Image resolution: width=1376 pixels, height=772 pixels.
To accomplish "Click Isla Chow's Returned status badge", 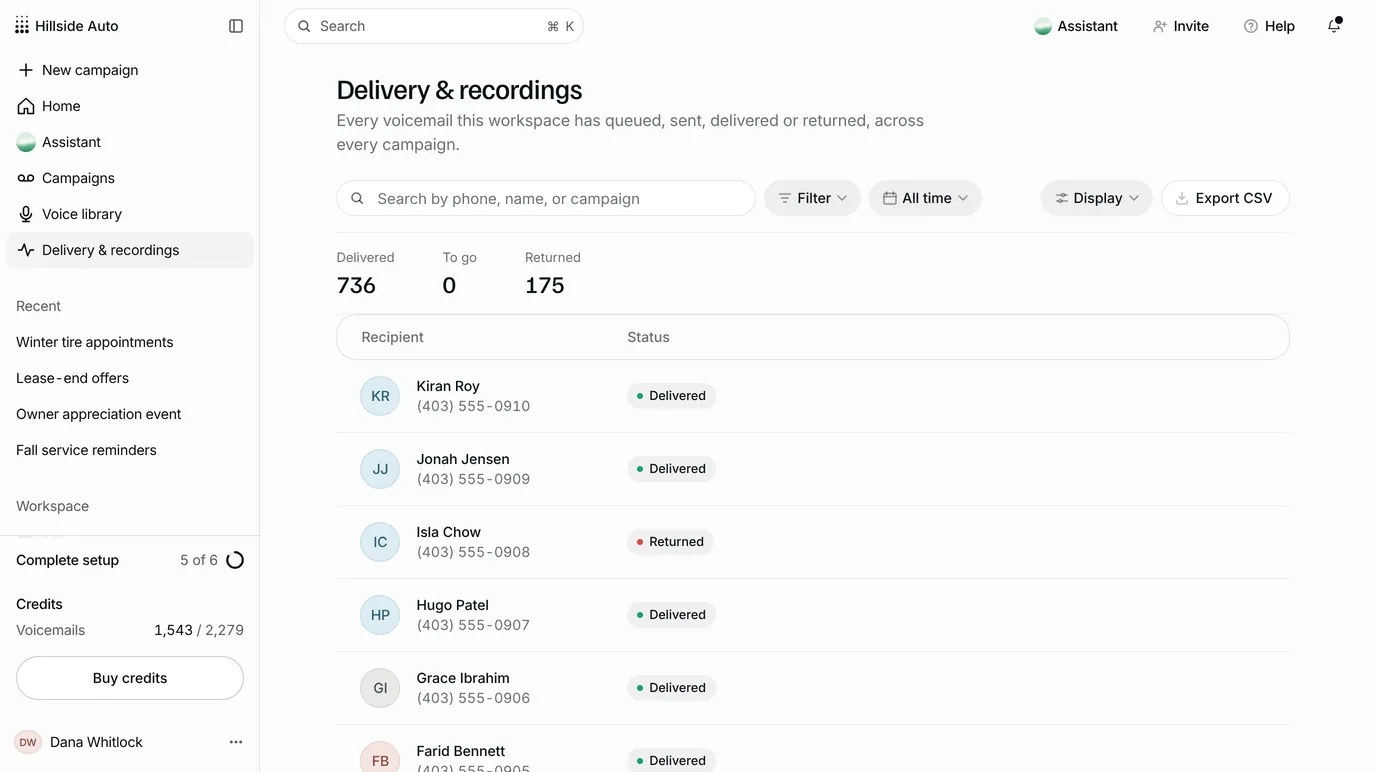I will [x=670, y=542].
